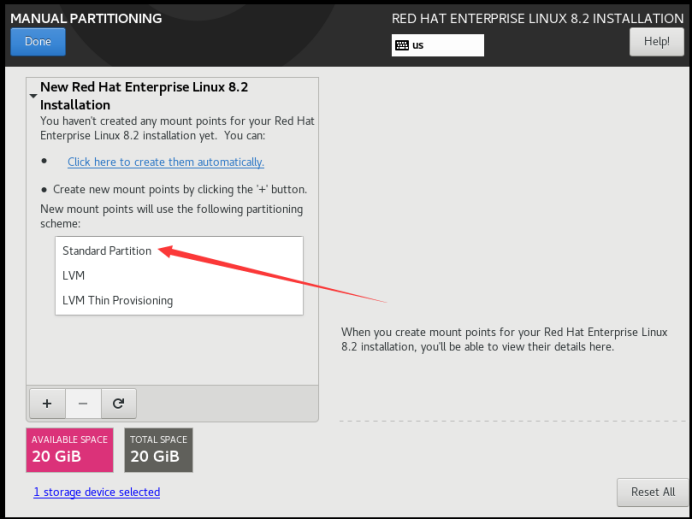Open the Help! button
This screenshot has width=692, height=519.
point(656,42)
